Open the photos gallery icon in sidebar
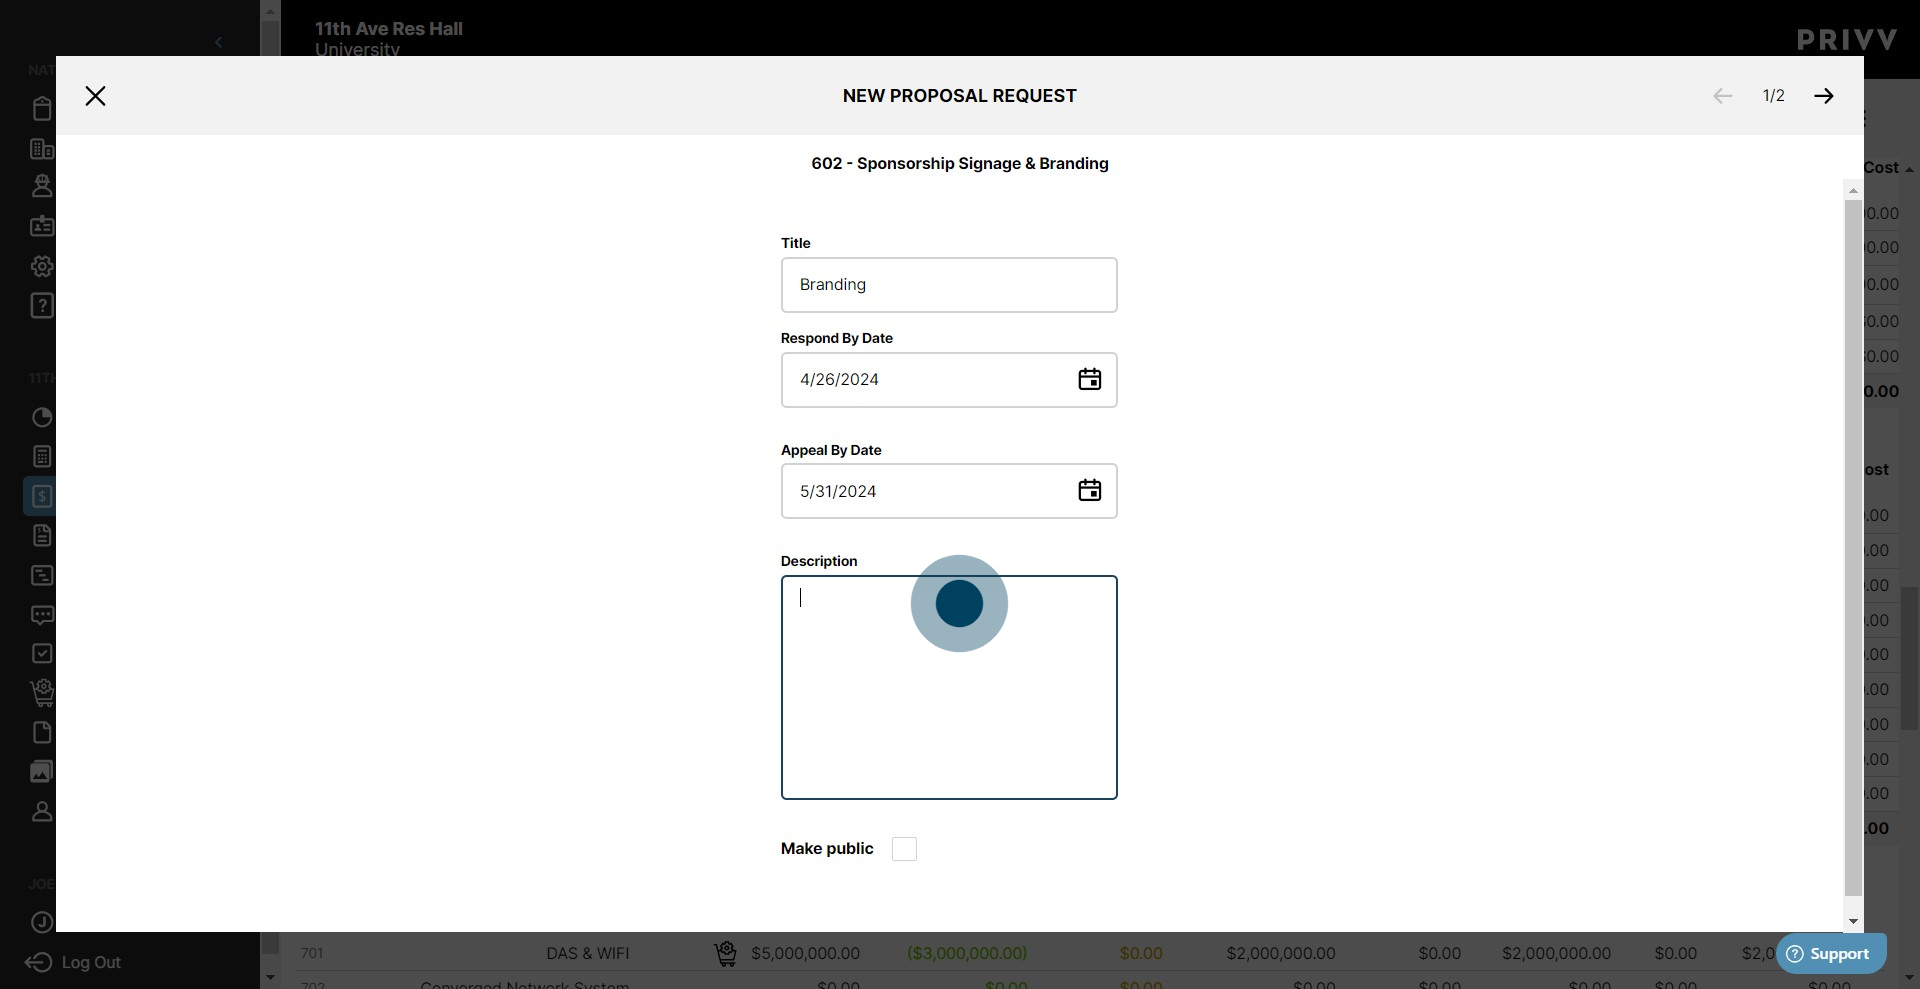 pos(42,772)
